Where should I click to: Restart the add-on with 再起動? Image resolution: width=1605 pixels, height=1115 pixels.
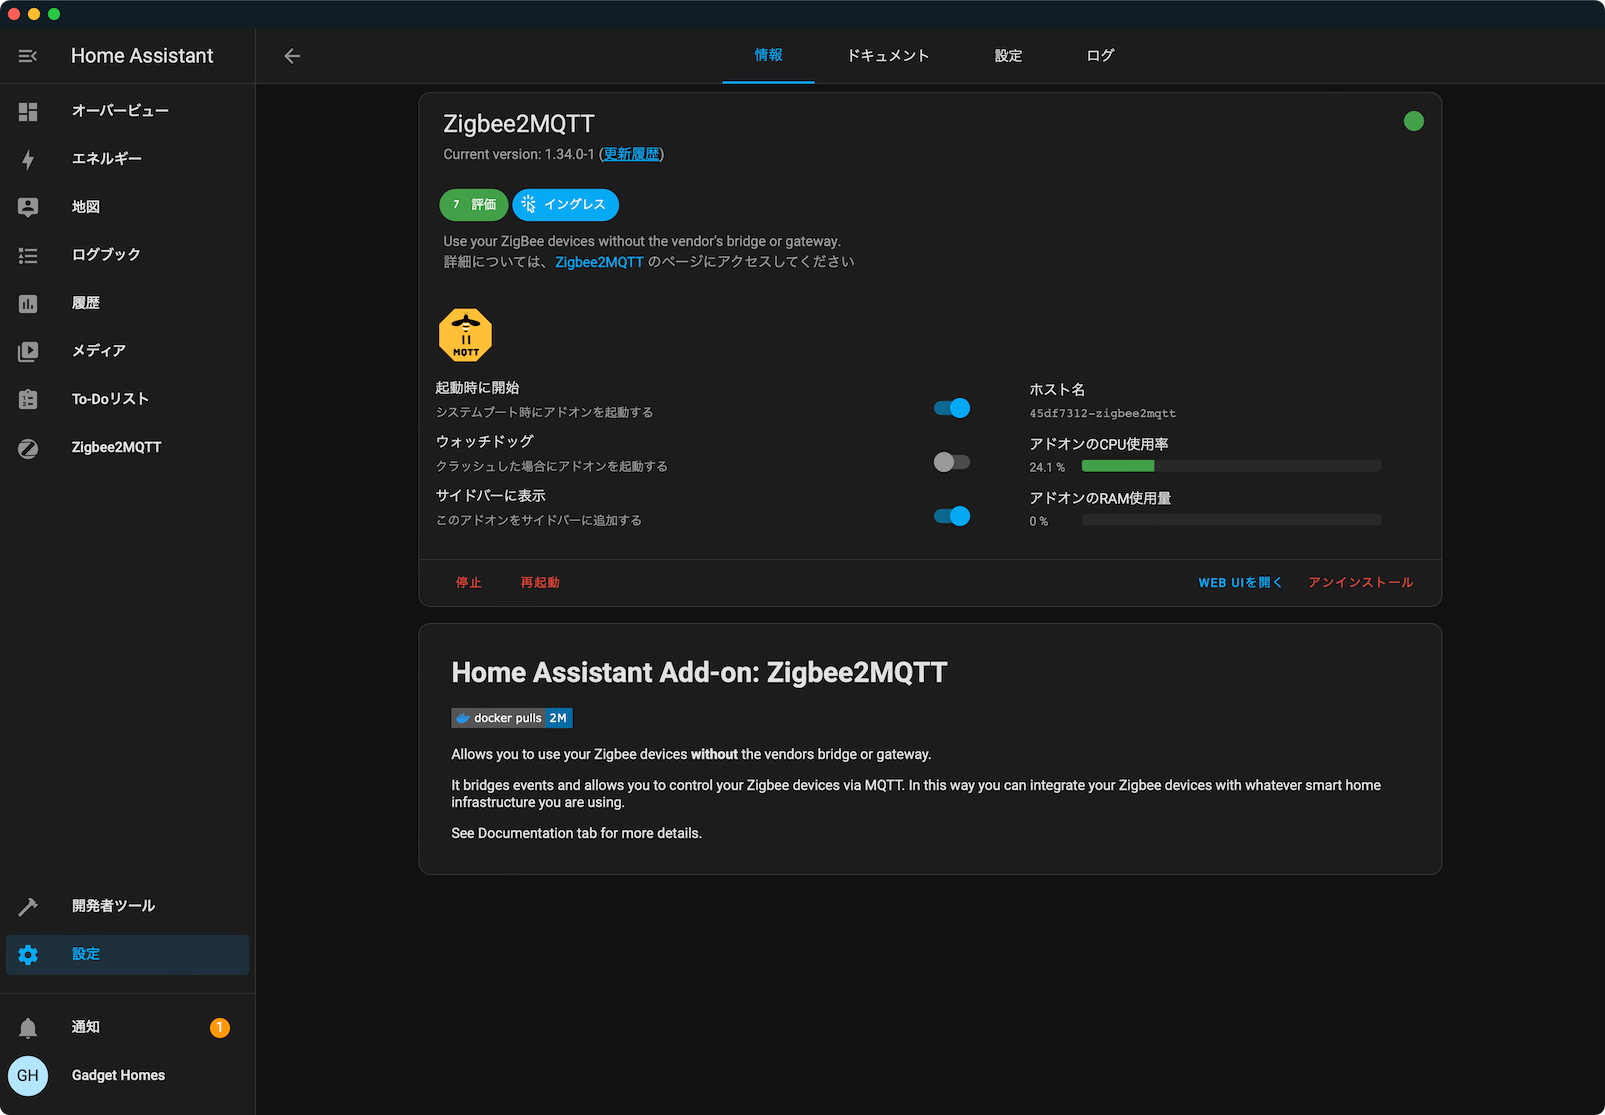coord(540,583)
